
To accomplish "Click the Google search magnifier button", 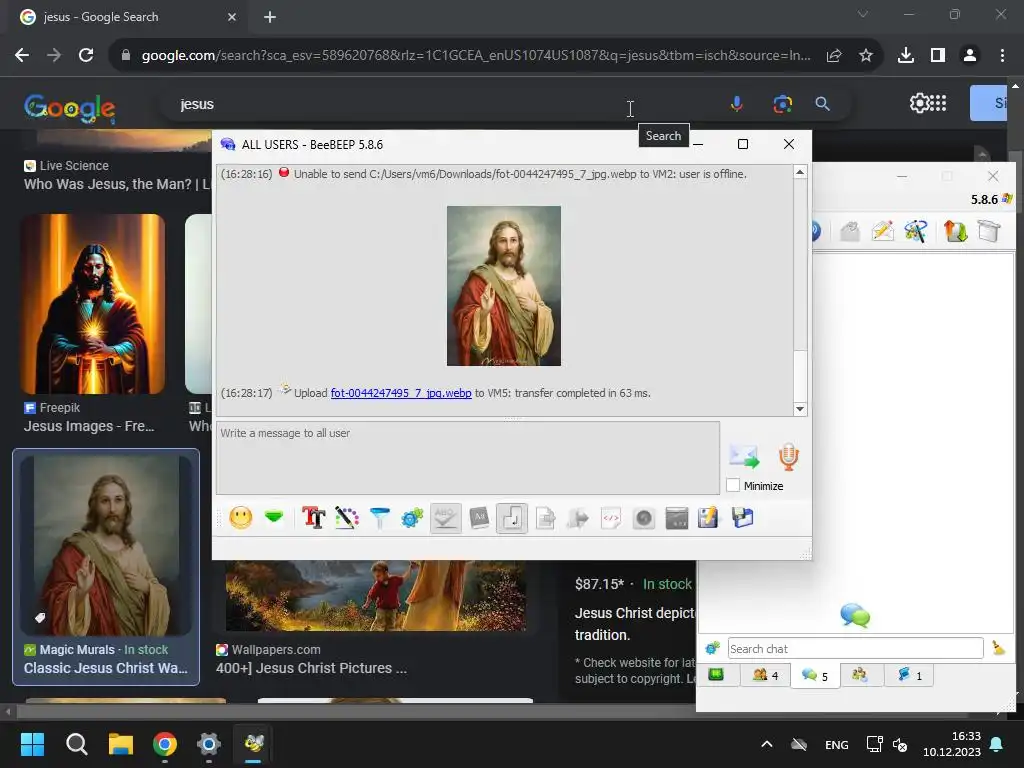I will pos(822,104).
